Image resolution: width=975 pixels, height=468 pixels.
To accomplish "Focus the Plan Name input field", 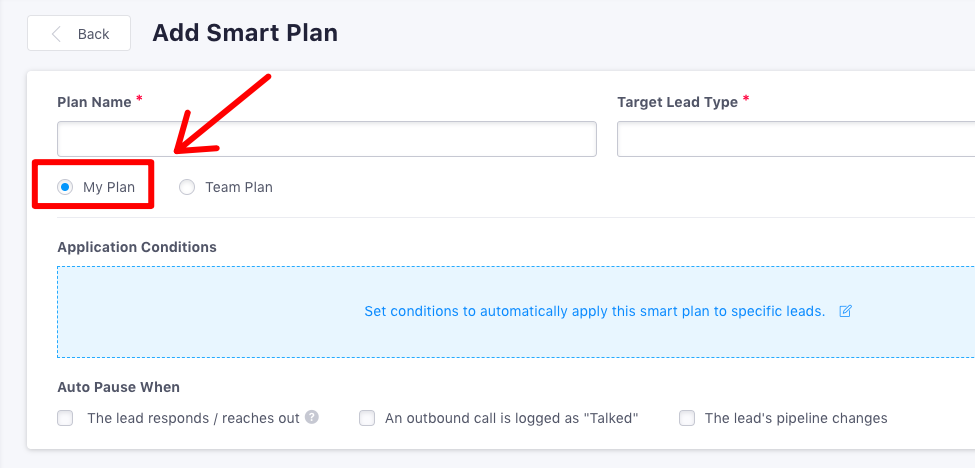I will 326,139.
